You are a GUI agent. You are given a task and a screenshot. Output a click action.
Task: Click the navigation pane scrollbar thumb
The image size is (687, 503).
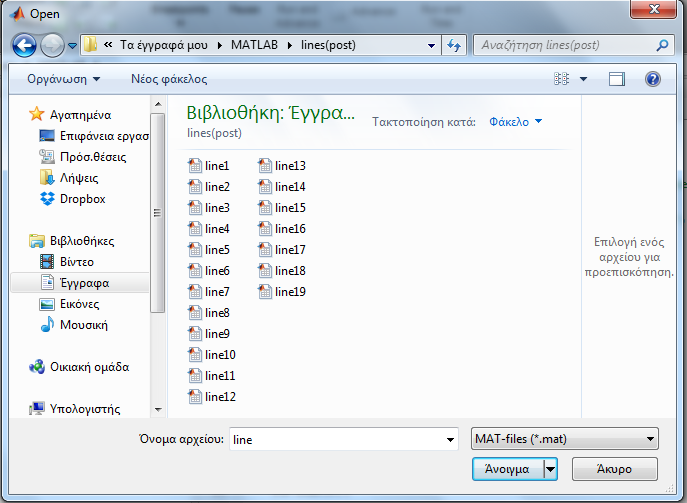158,213
